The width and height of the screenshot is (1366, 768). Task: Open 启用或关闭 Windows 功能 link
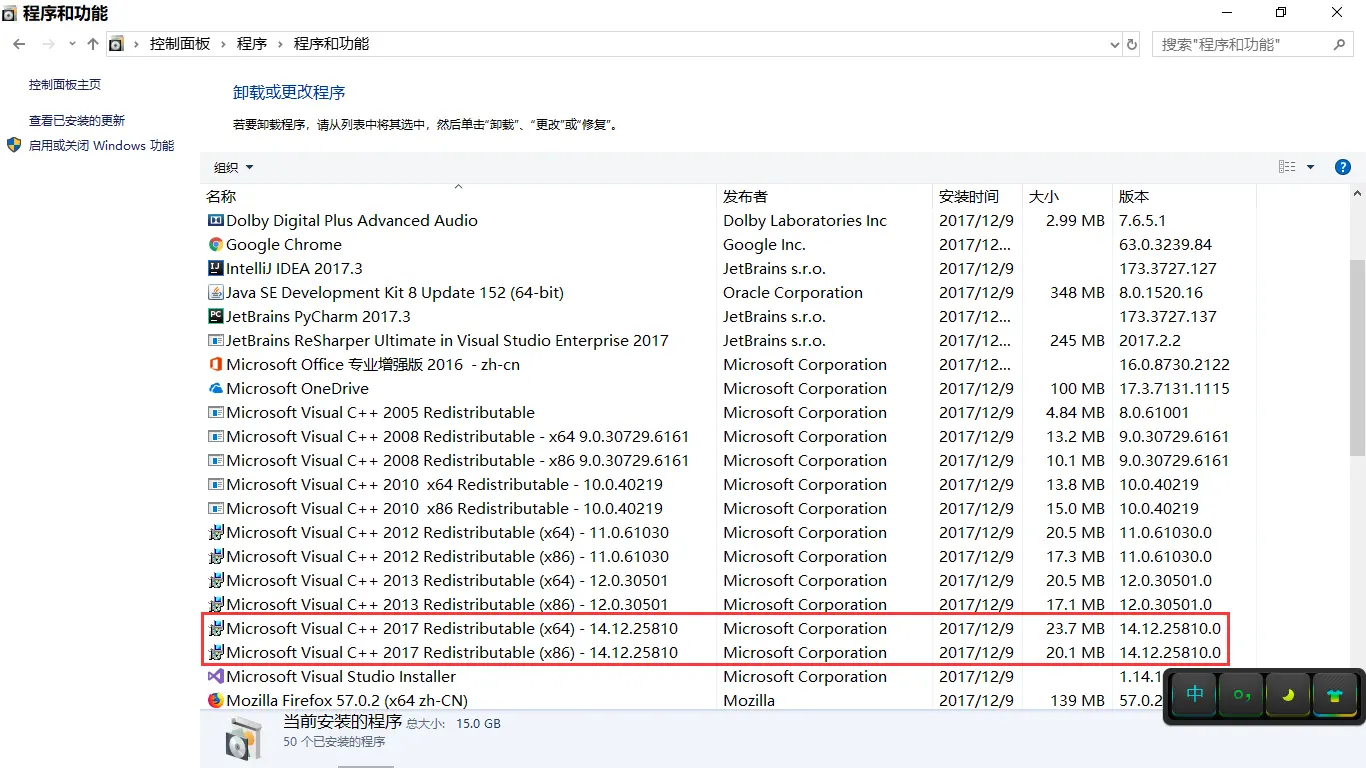[101, 145]
